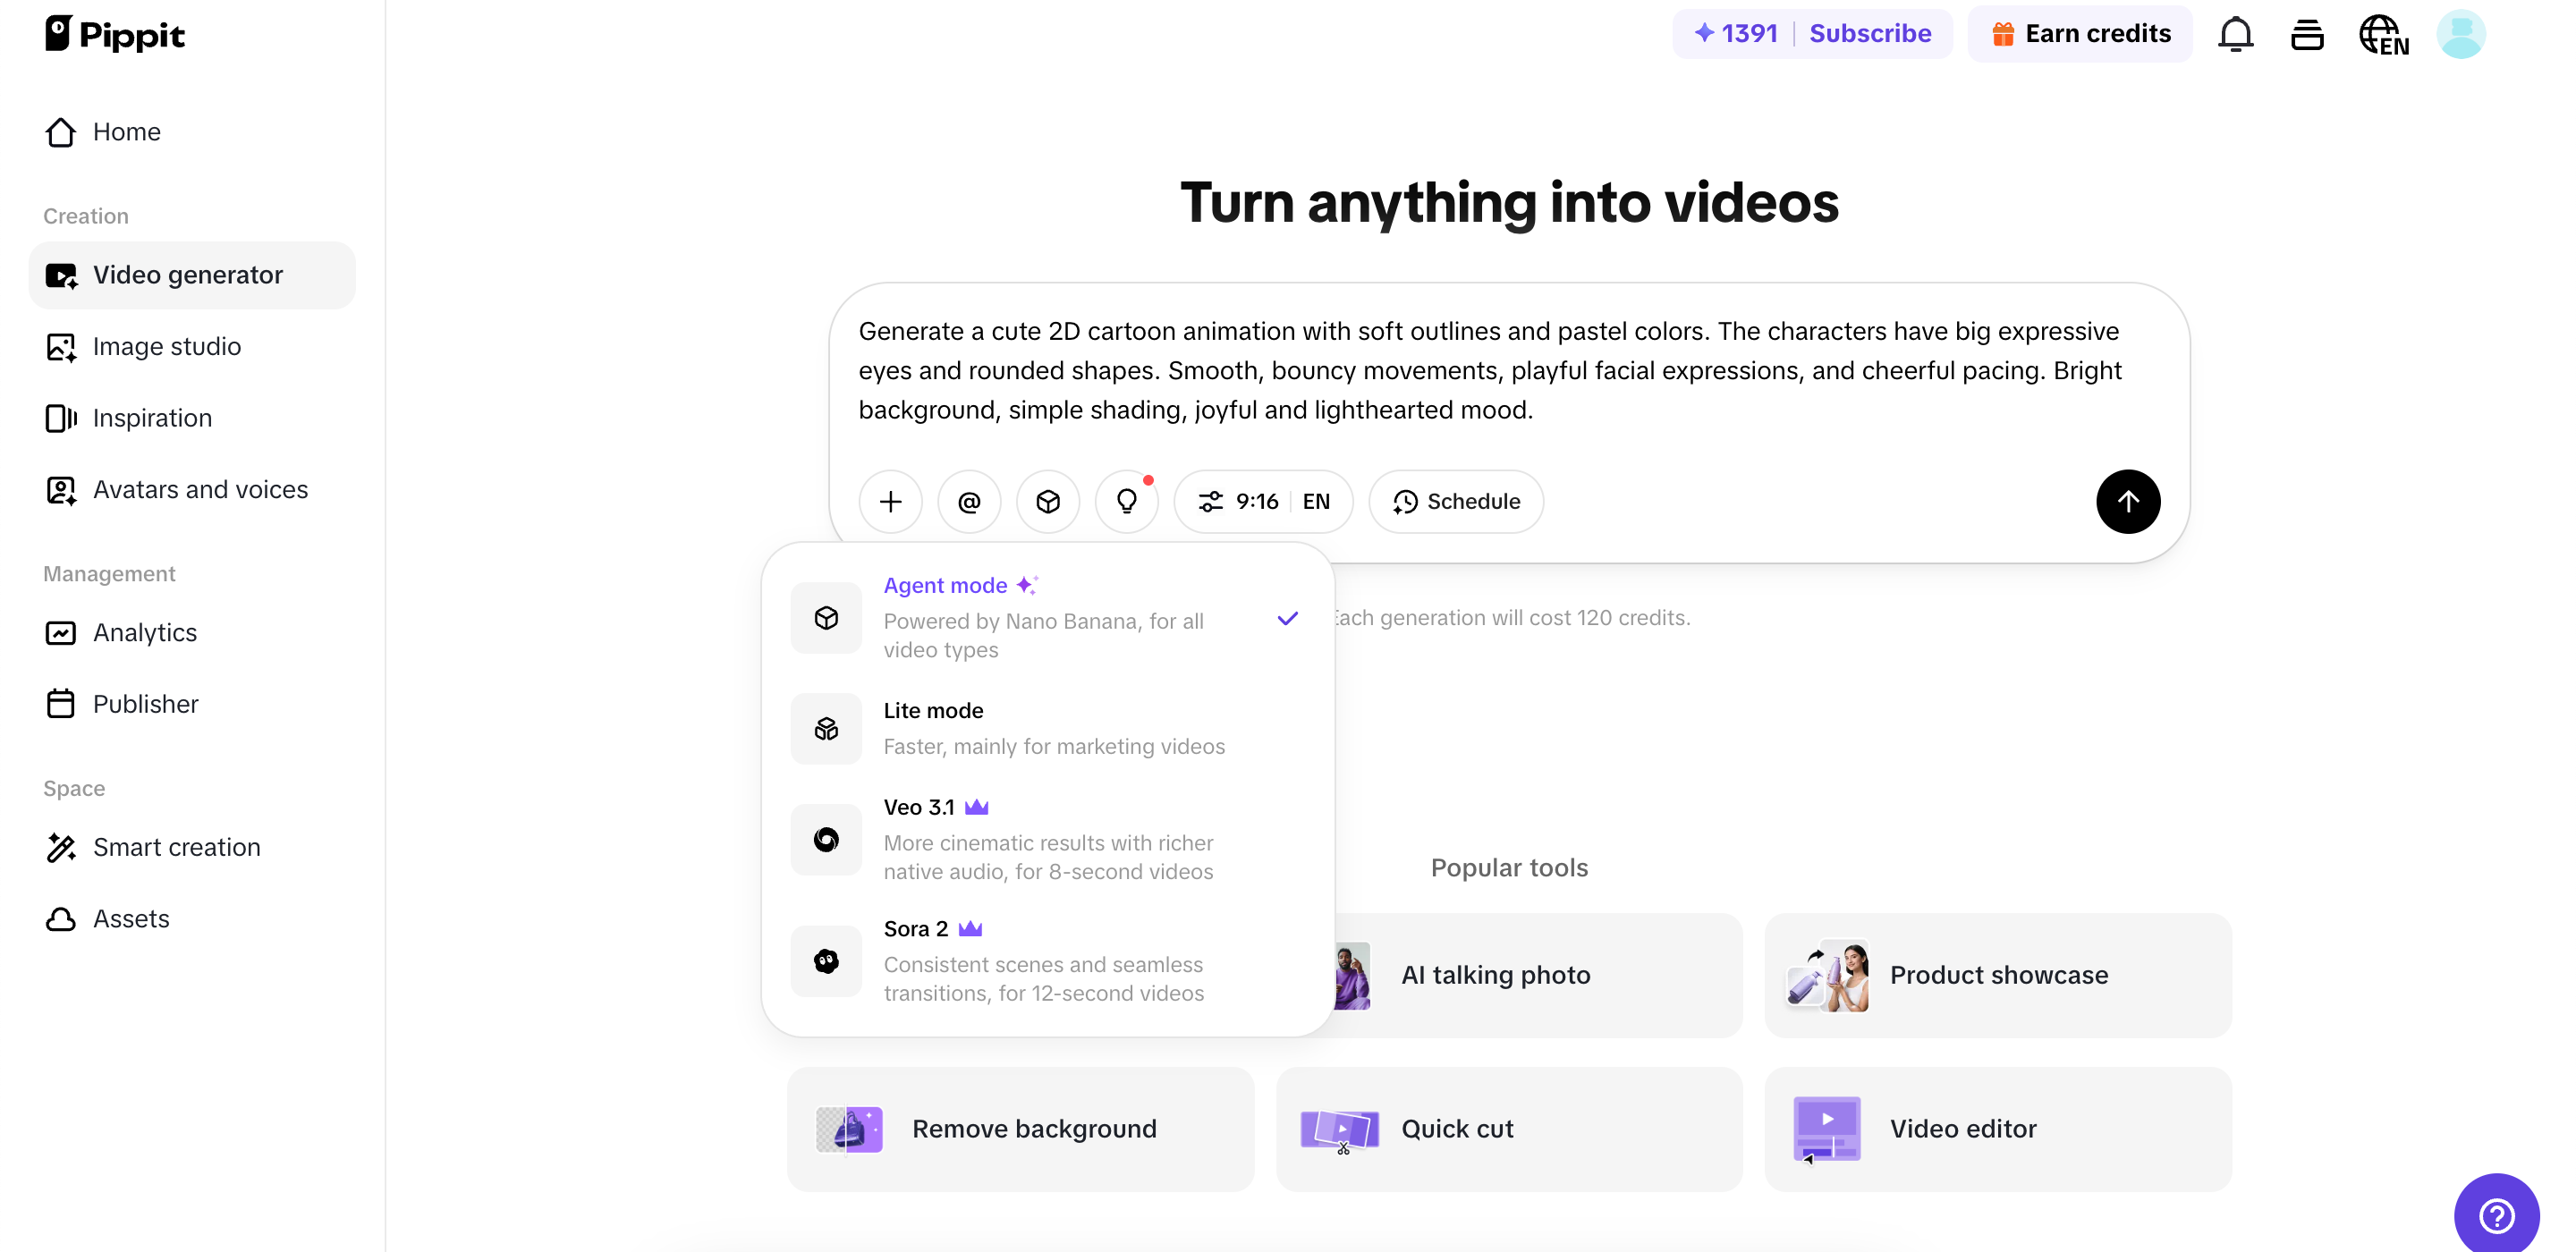Open Image studio in the sidebar

[x=166, y=346]
